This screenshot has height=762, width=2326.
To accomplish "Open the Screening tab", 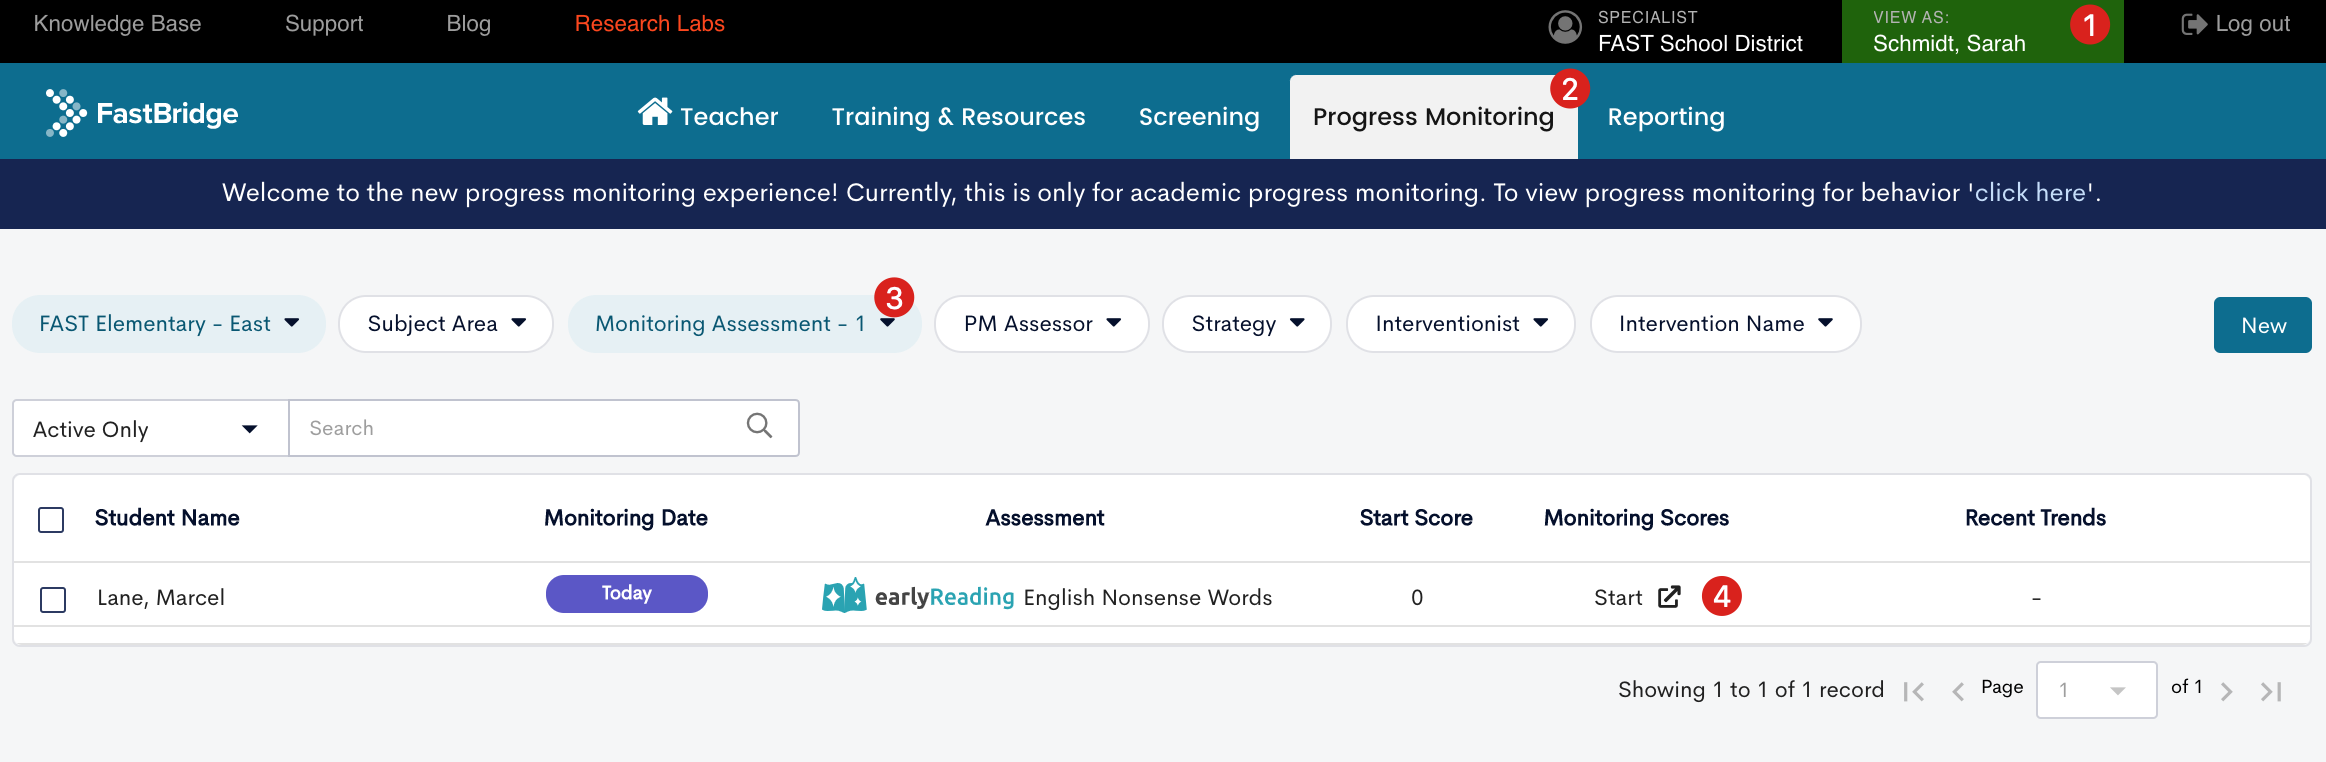I will (1199, 117).
